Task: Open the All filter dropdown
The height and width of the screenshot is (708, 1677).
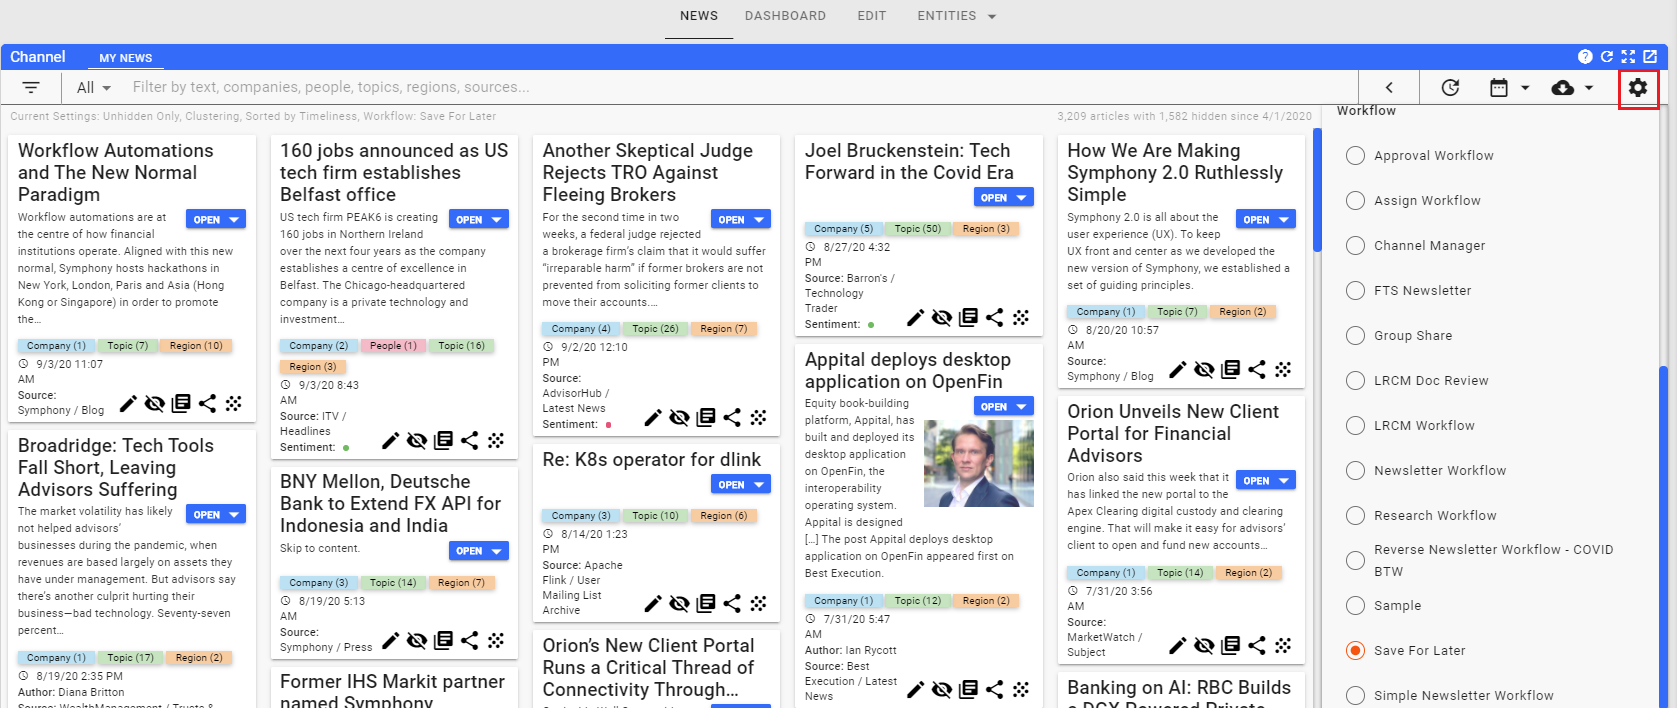Action: [x=93, y=88]
